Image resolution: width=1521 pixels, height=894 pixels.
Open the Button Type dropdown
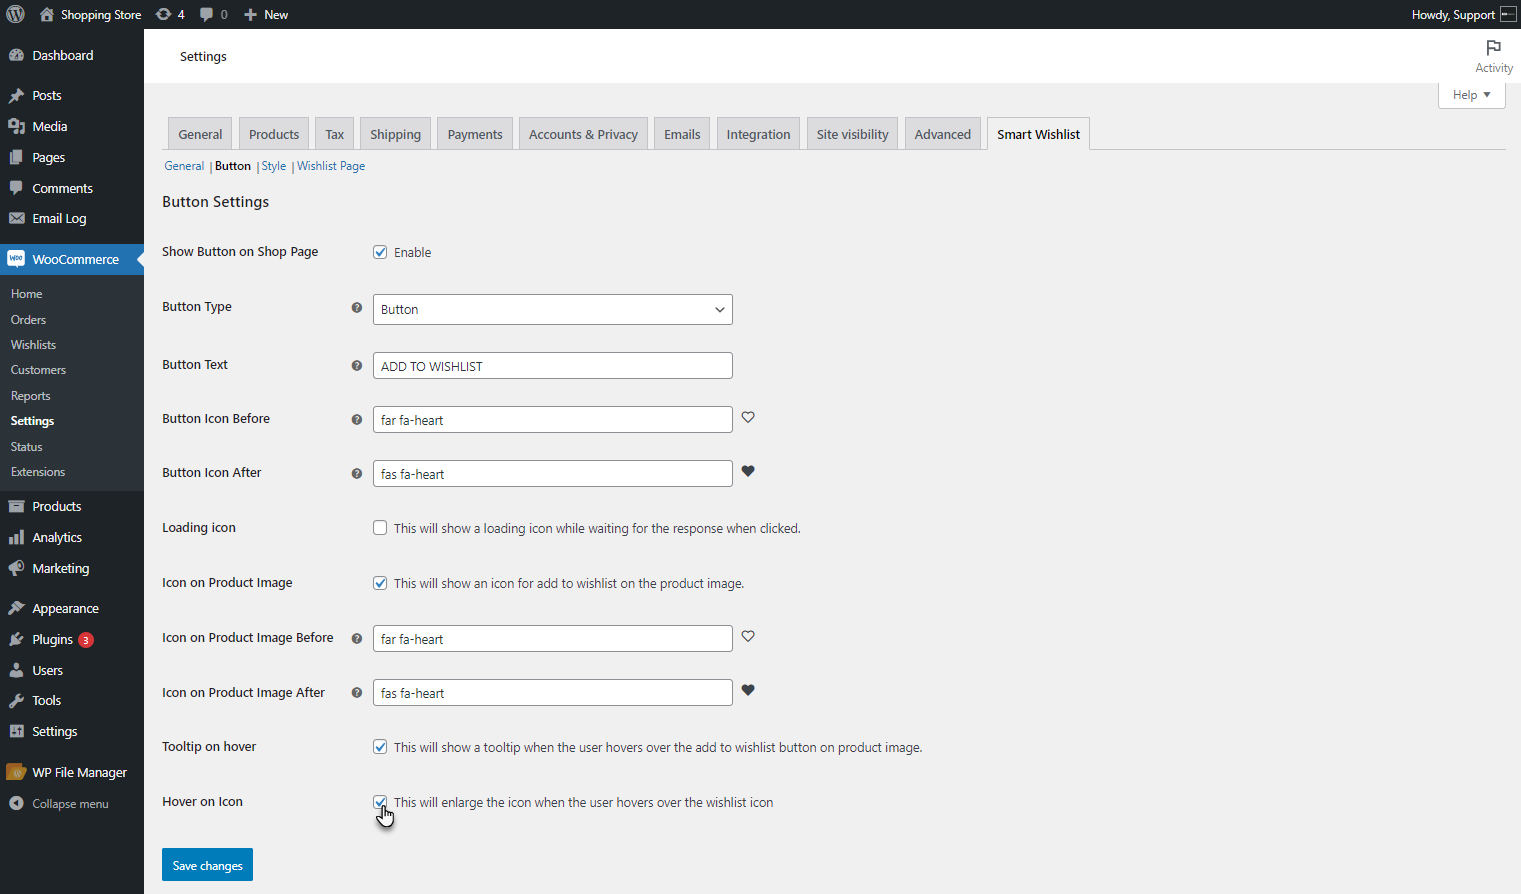[x=553, y=309]
